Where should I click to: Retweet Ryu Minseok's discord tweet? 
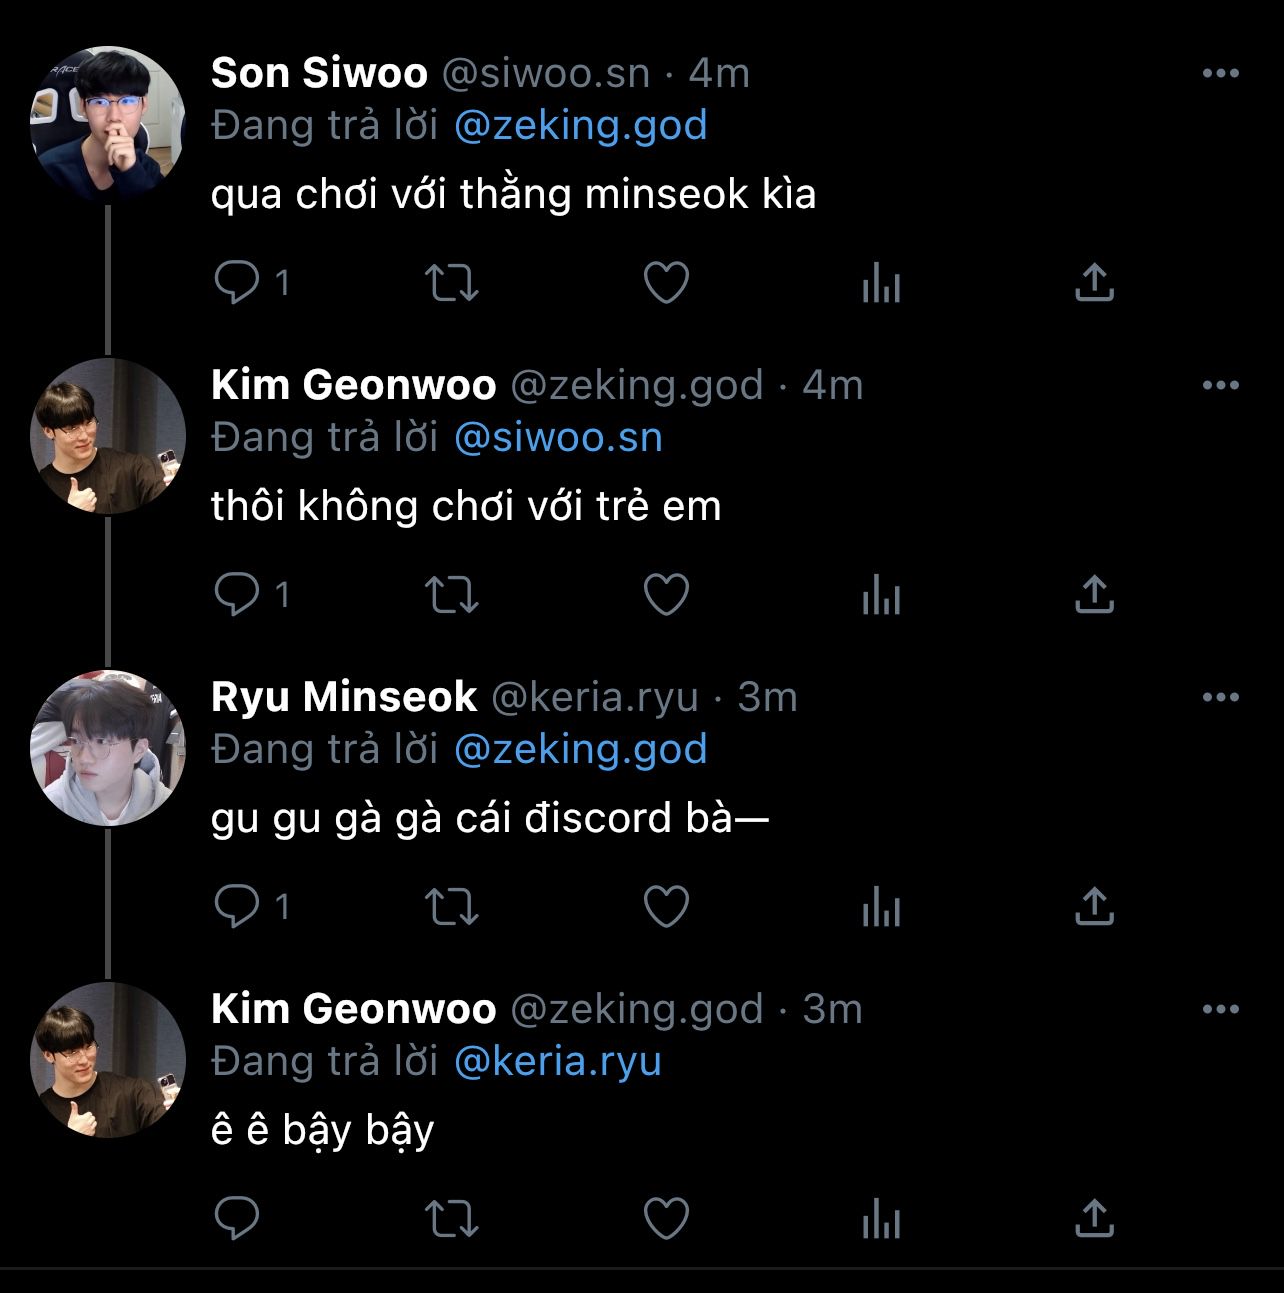tap(452, 907)
